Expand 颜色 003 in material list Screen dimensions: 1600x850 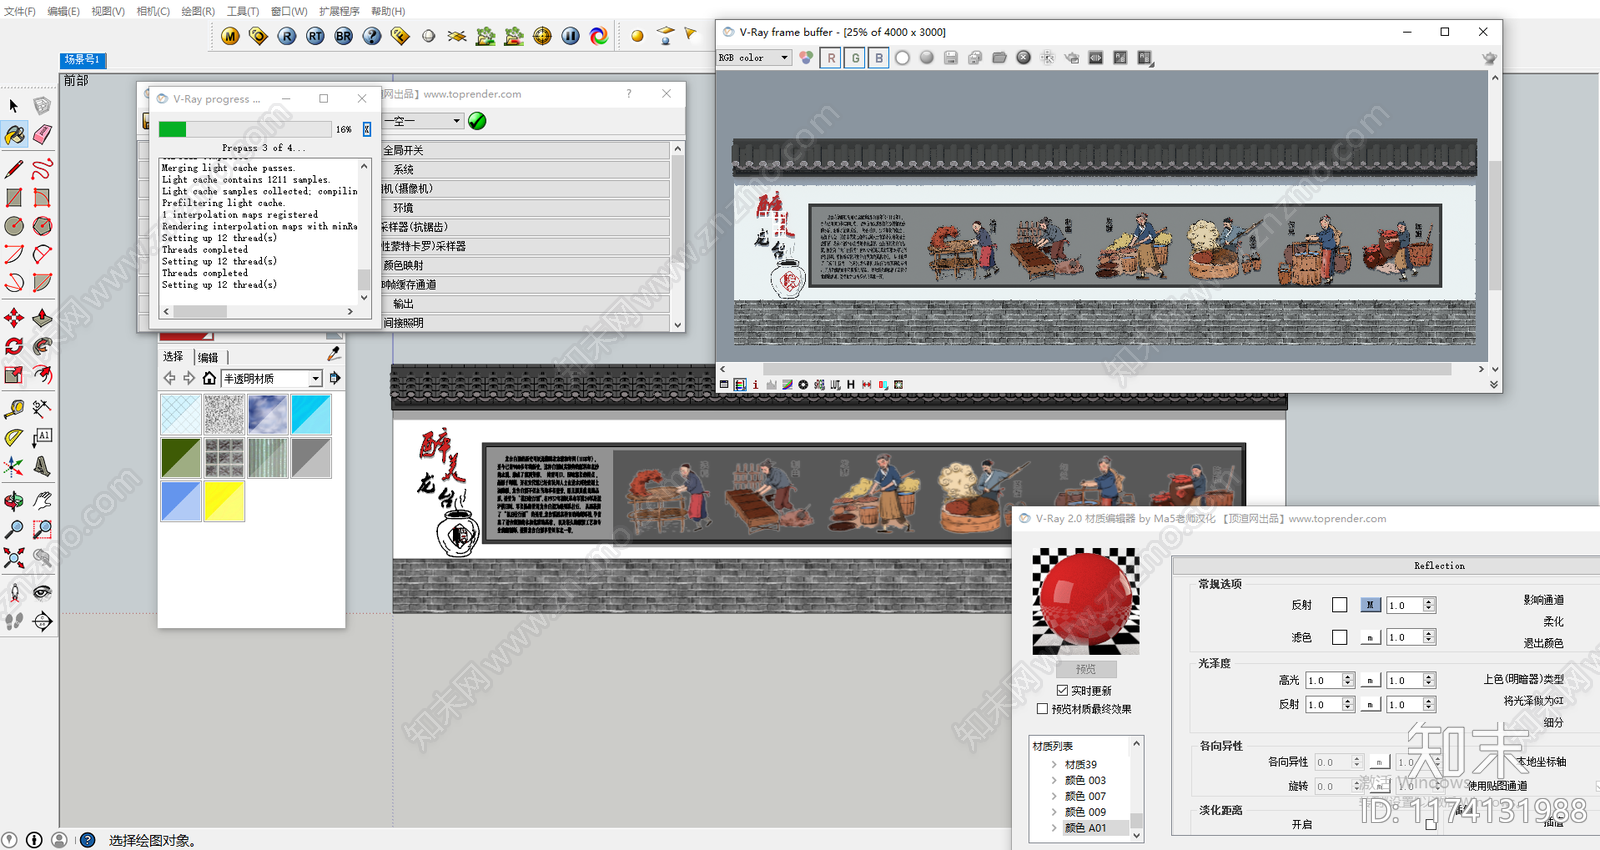[1054, 780]
